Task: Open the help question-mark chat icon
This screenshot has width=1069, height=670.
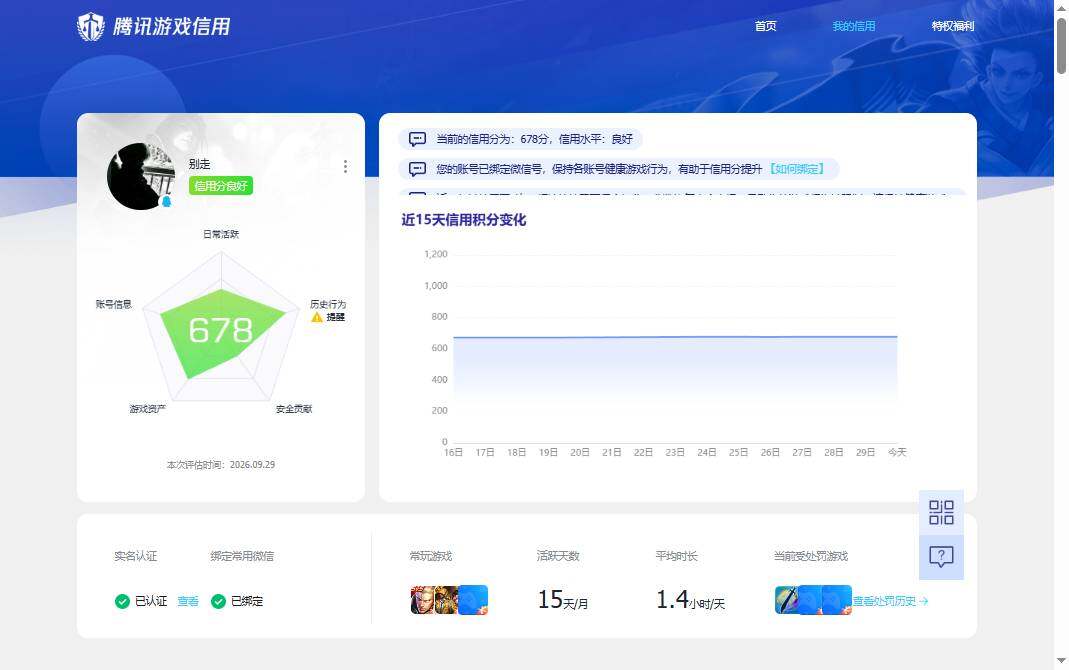Action: coord(941,558)
